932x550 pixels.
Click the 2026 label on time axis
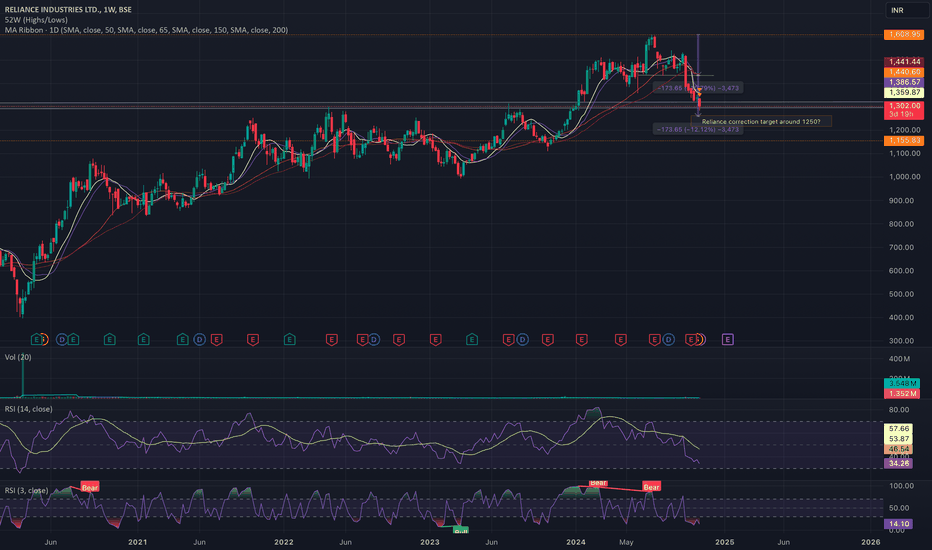(871, 542)
